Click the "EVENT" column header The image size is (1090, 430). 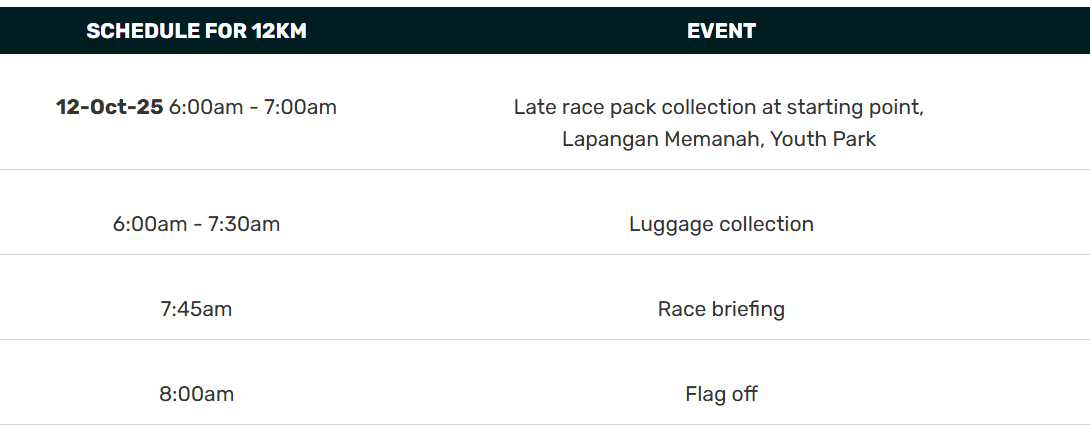click(721, 31)
